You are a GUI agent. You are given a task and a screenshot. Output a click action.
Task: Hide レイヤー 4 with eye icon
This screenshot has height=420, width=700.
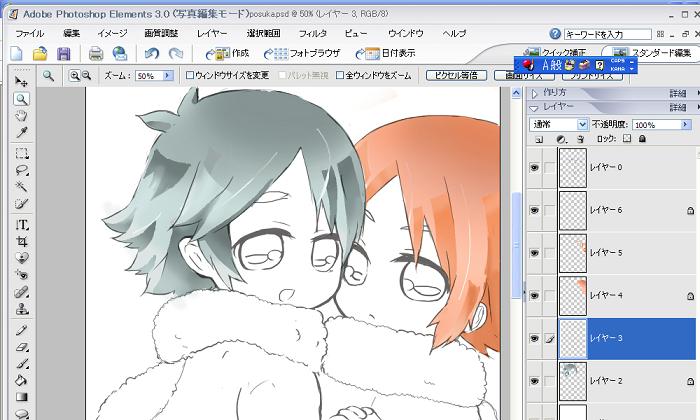[x=534, y=295]
